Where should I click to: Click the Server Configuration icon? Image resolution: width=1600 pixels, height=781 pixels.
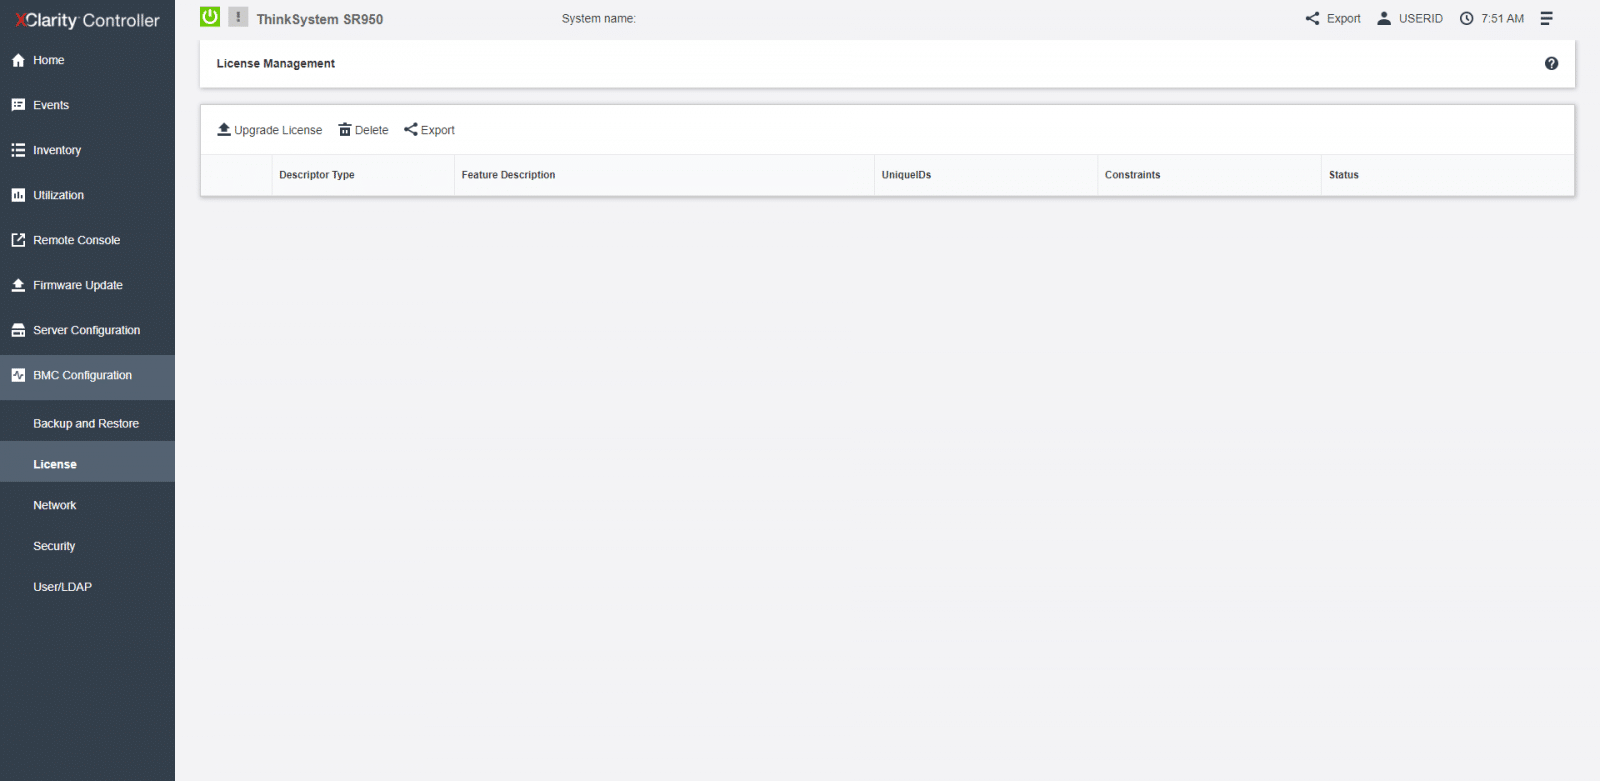[x=18, y=330]
